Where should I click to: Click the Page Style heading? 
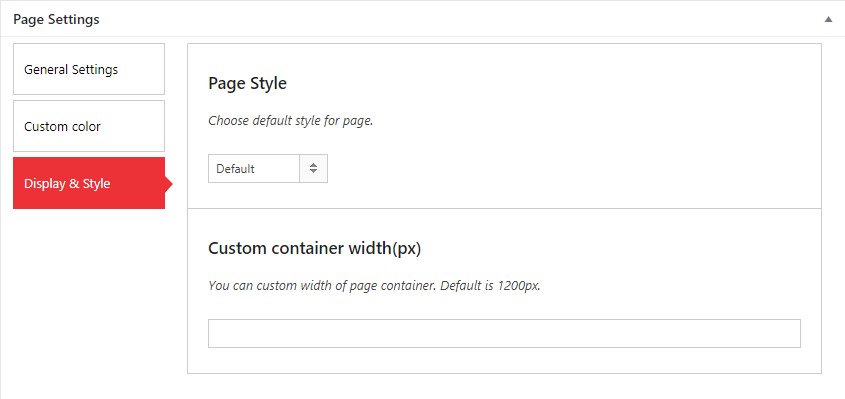tap(247, 84)
